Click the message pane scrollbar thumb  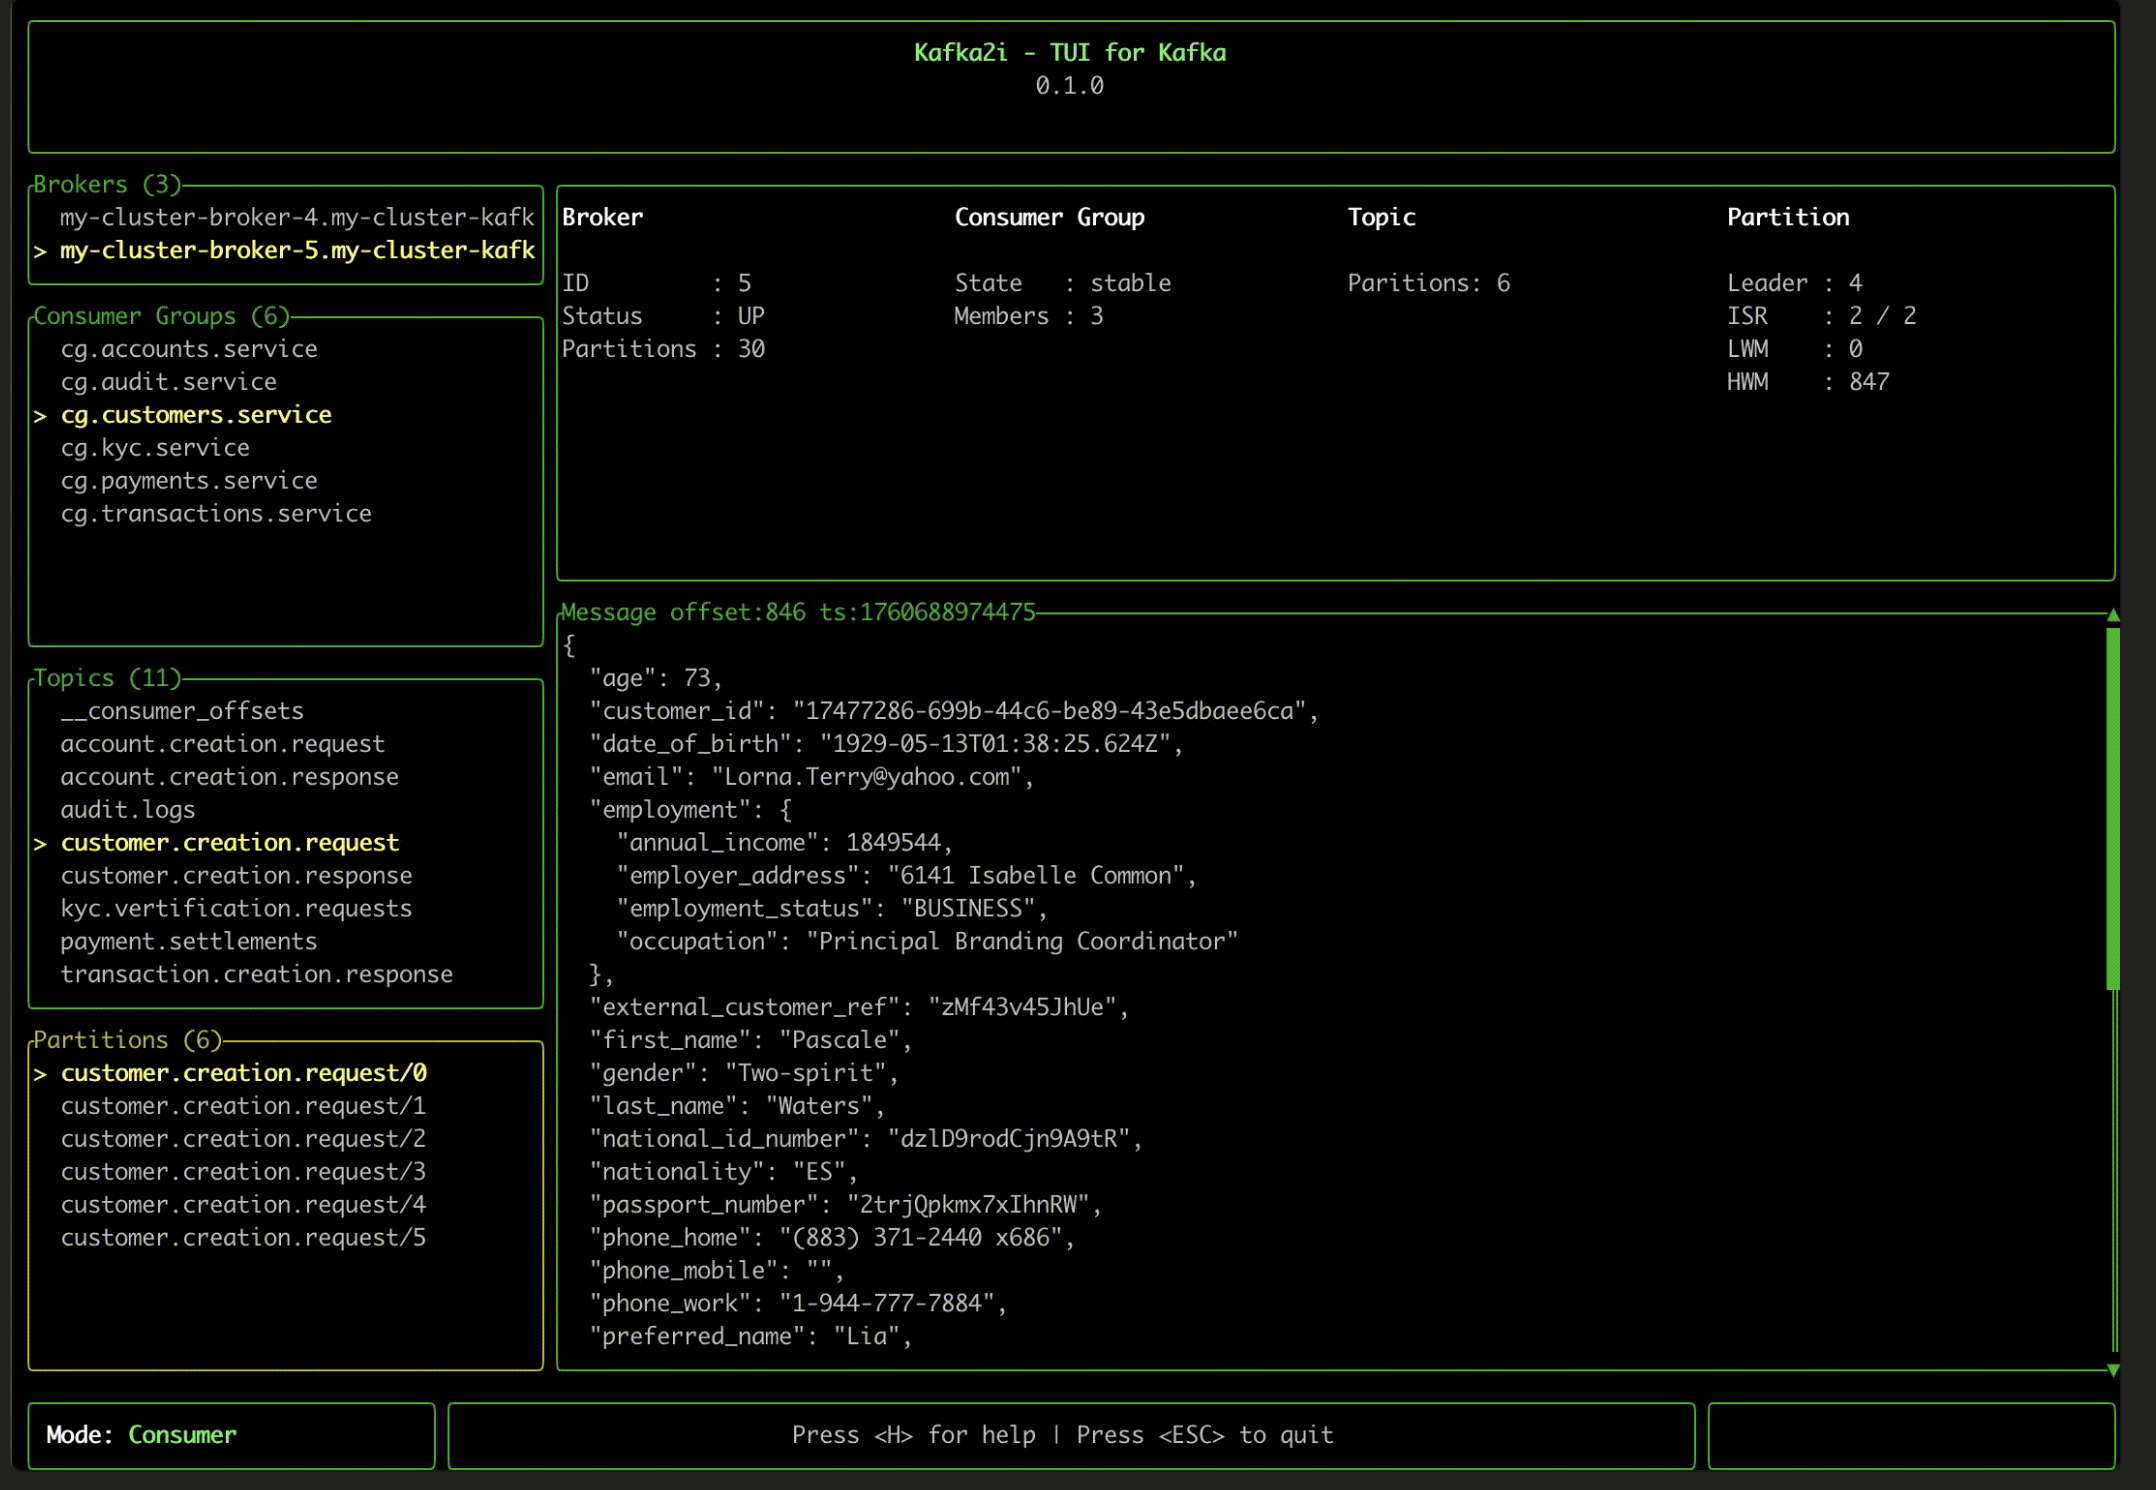pos(2113,808)
